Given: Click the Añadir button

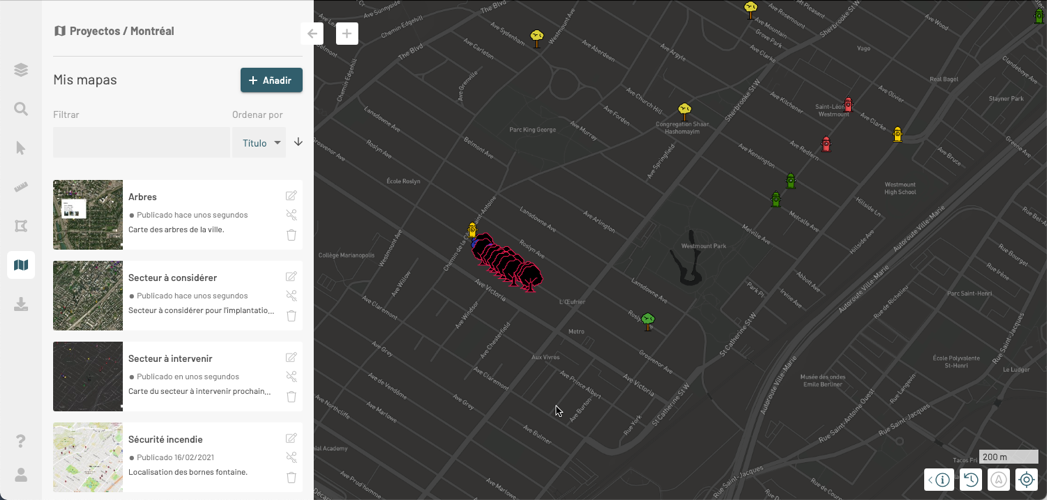Looking at the screenshot, I should [271, 80].
